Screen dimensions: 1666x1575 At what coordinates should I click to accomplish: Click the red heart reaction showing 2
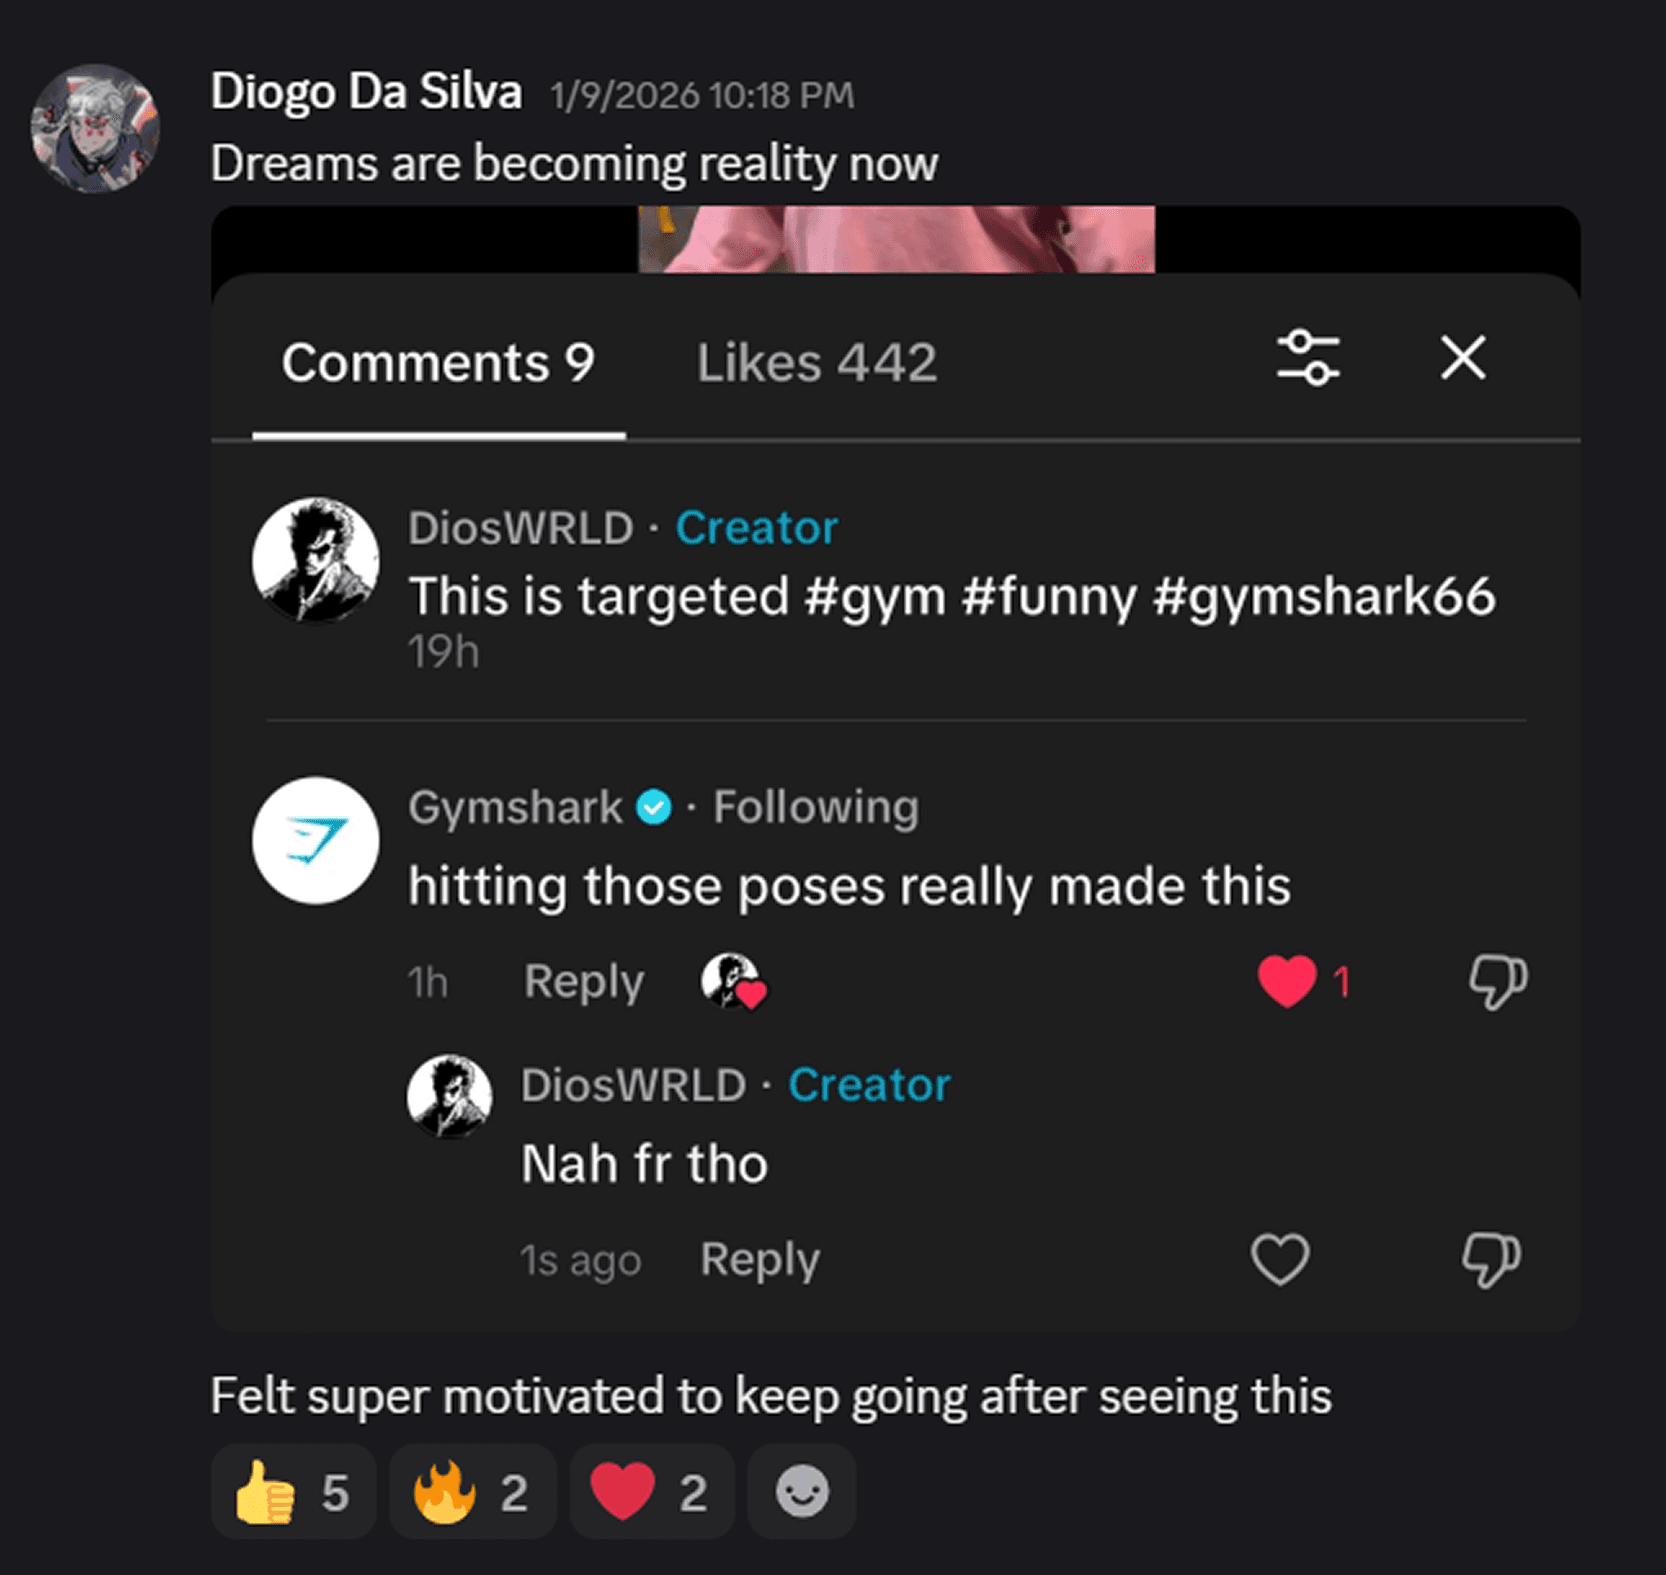point(648,1491)
